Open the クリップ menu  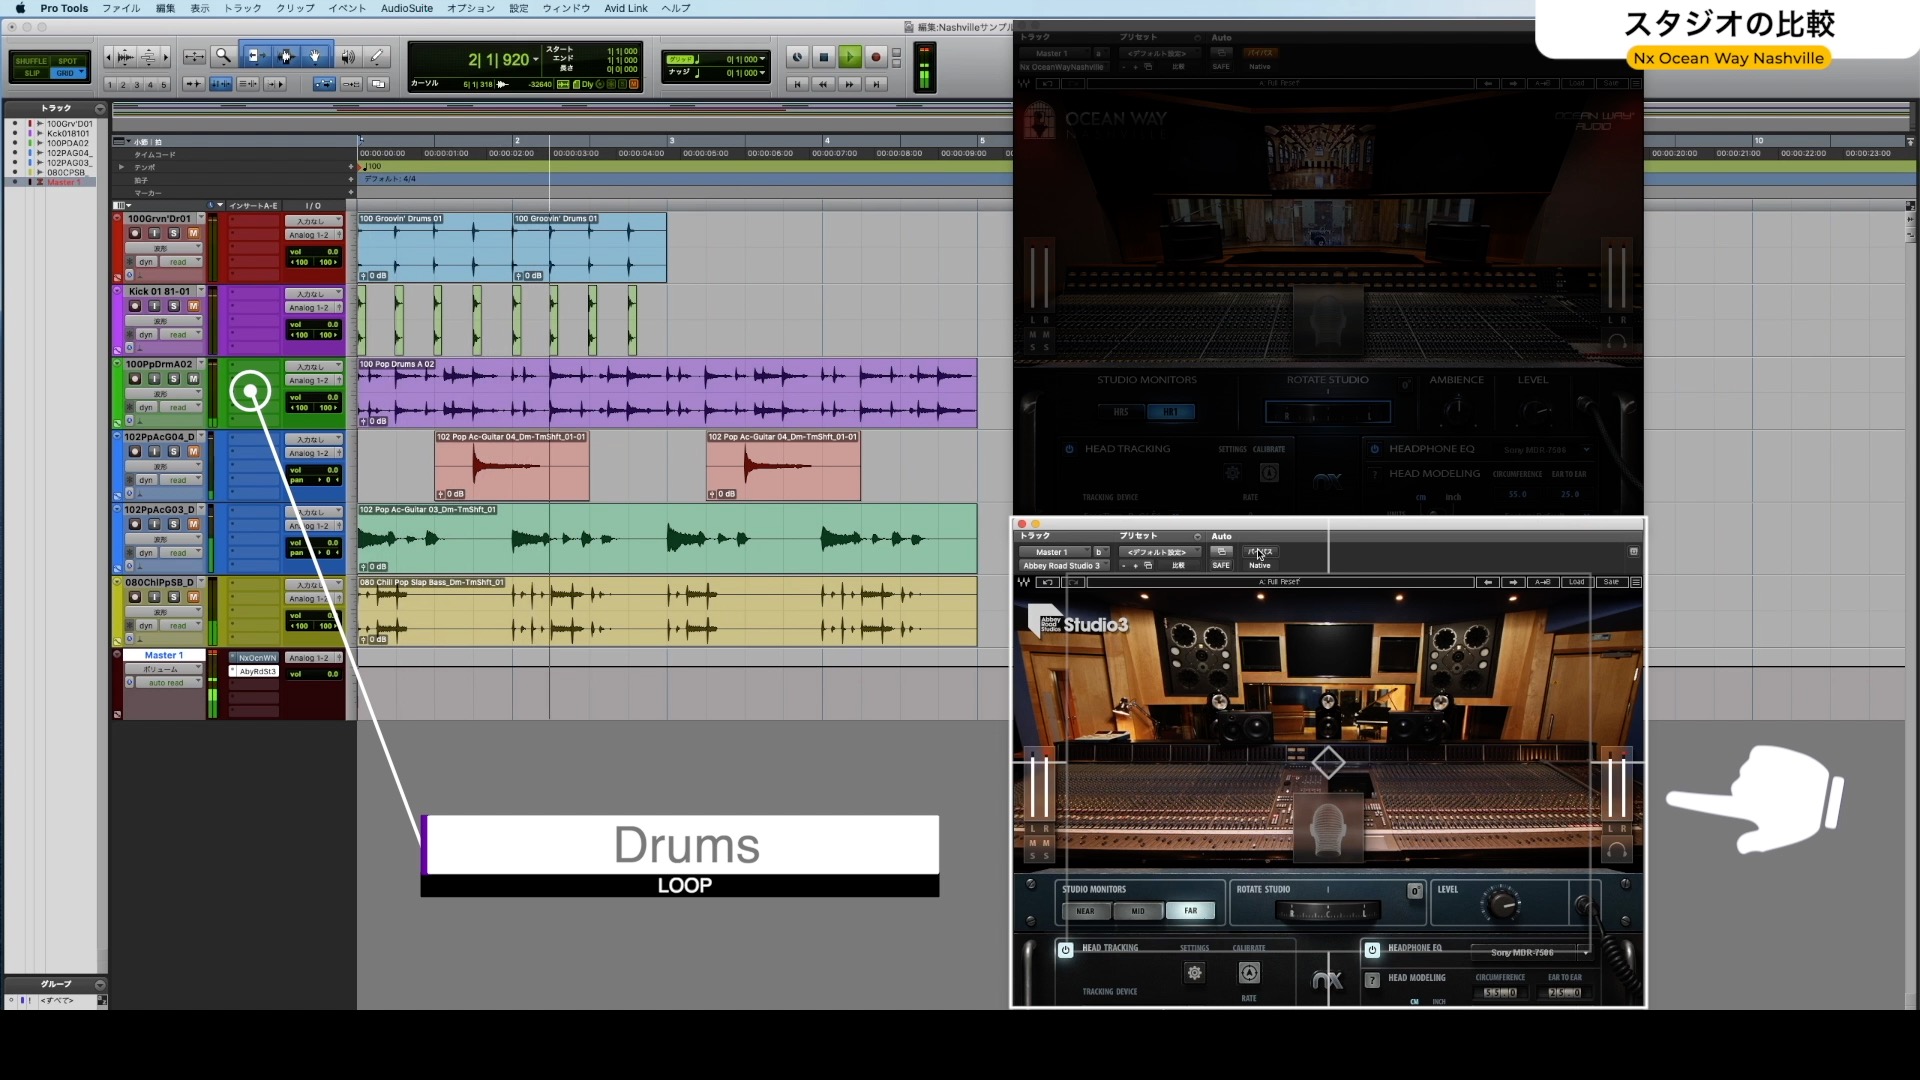click(295, 8)
